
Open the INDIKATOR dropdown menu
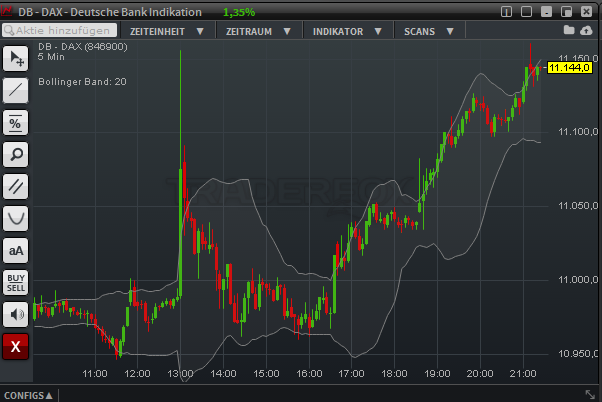point(347,31)
